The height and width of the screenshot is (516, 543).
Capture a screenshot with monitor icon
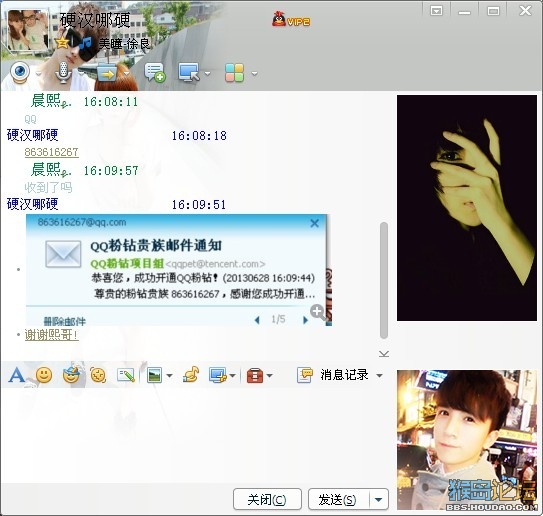pos(217,375)
